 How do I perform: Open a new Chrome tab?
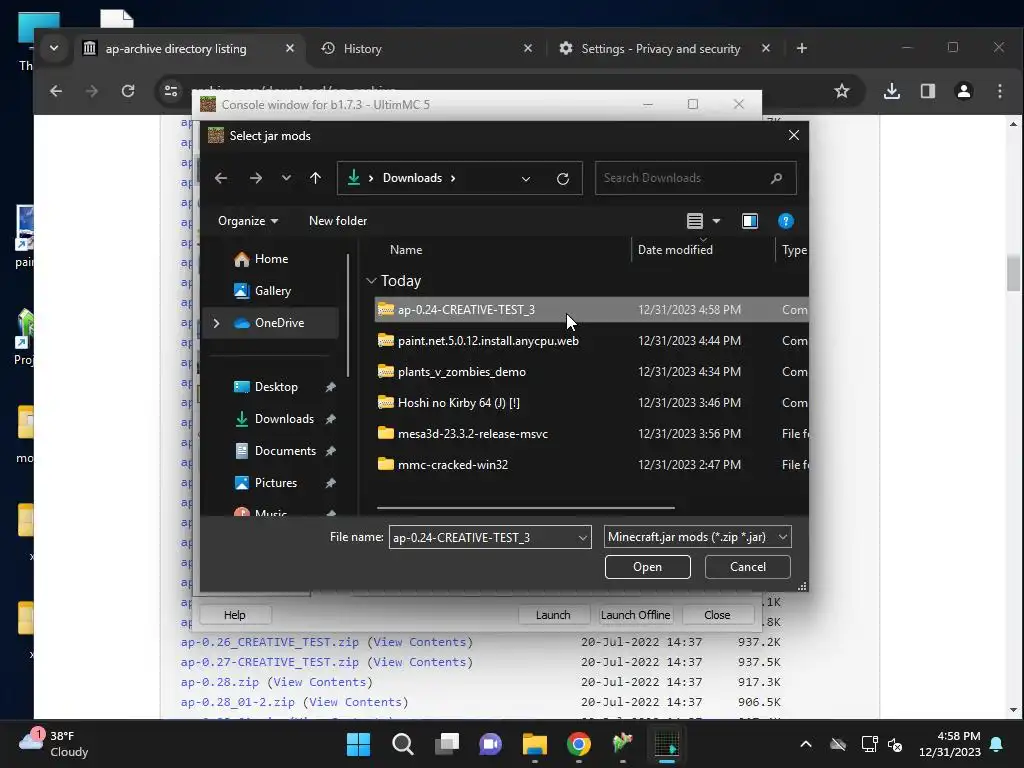coord(802,48)
